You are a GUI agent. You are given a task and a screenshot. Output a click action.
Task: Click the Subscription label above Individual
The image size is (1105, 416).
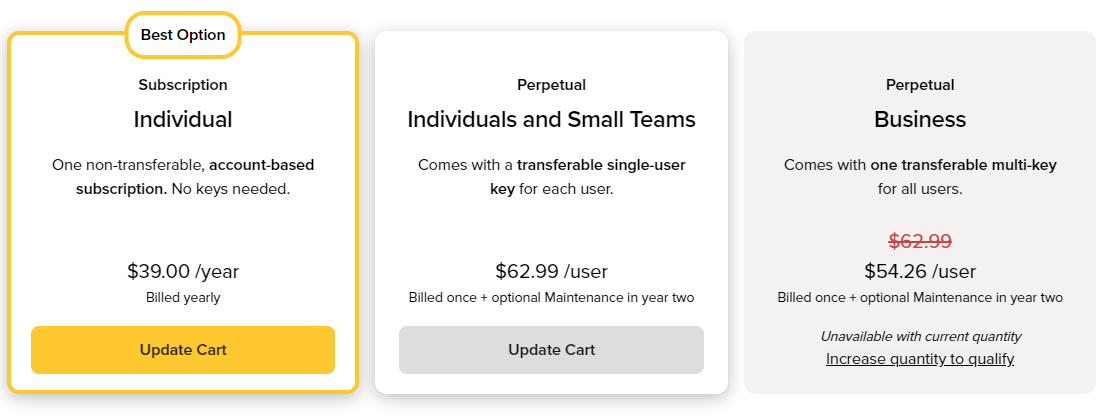coord(183,85)
